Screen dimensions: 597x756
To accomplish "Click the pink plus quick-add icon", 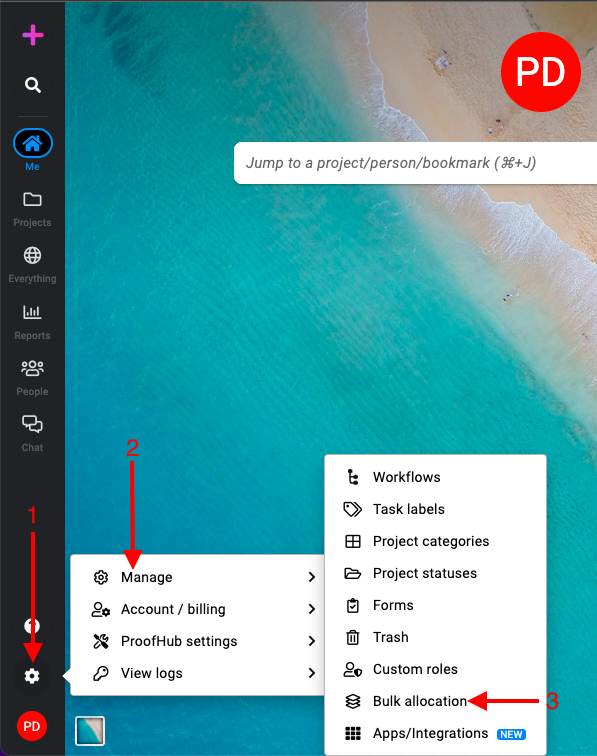I will (32, 35).
